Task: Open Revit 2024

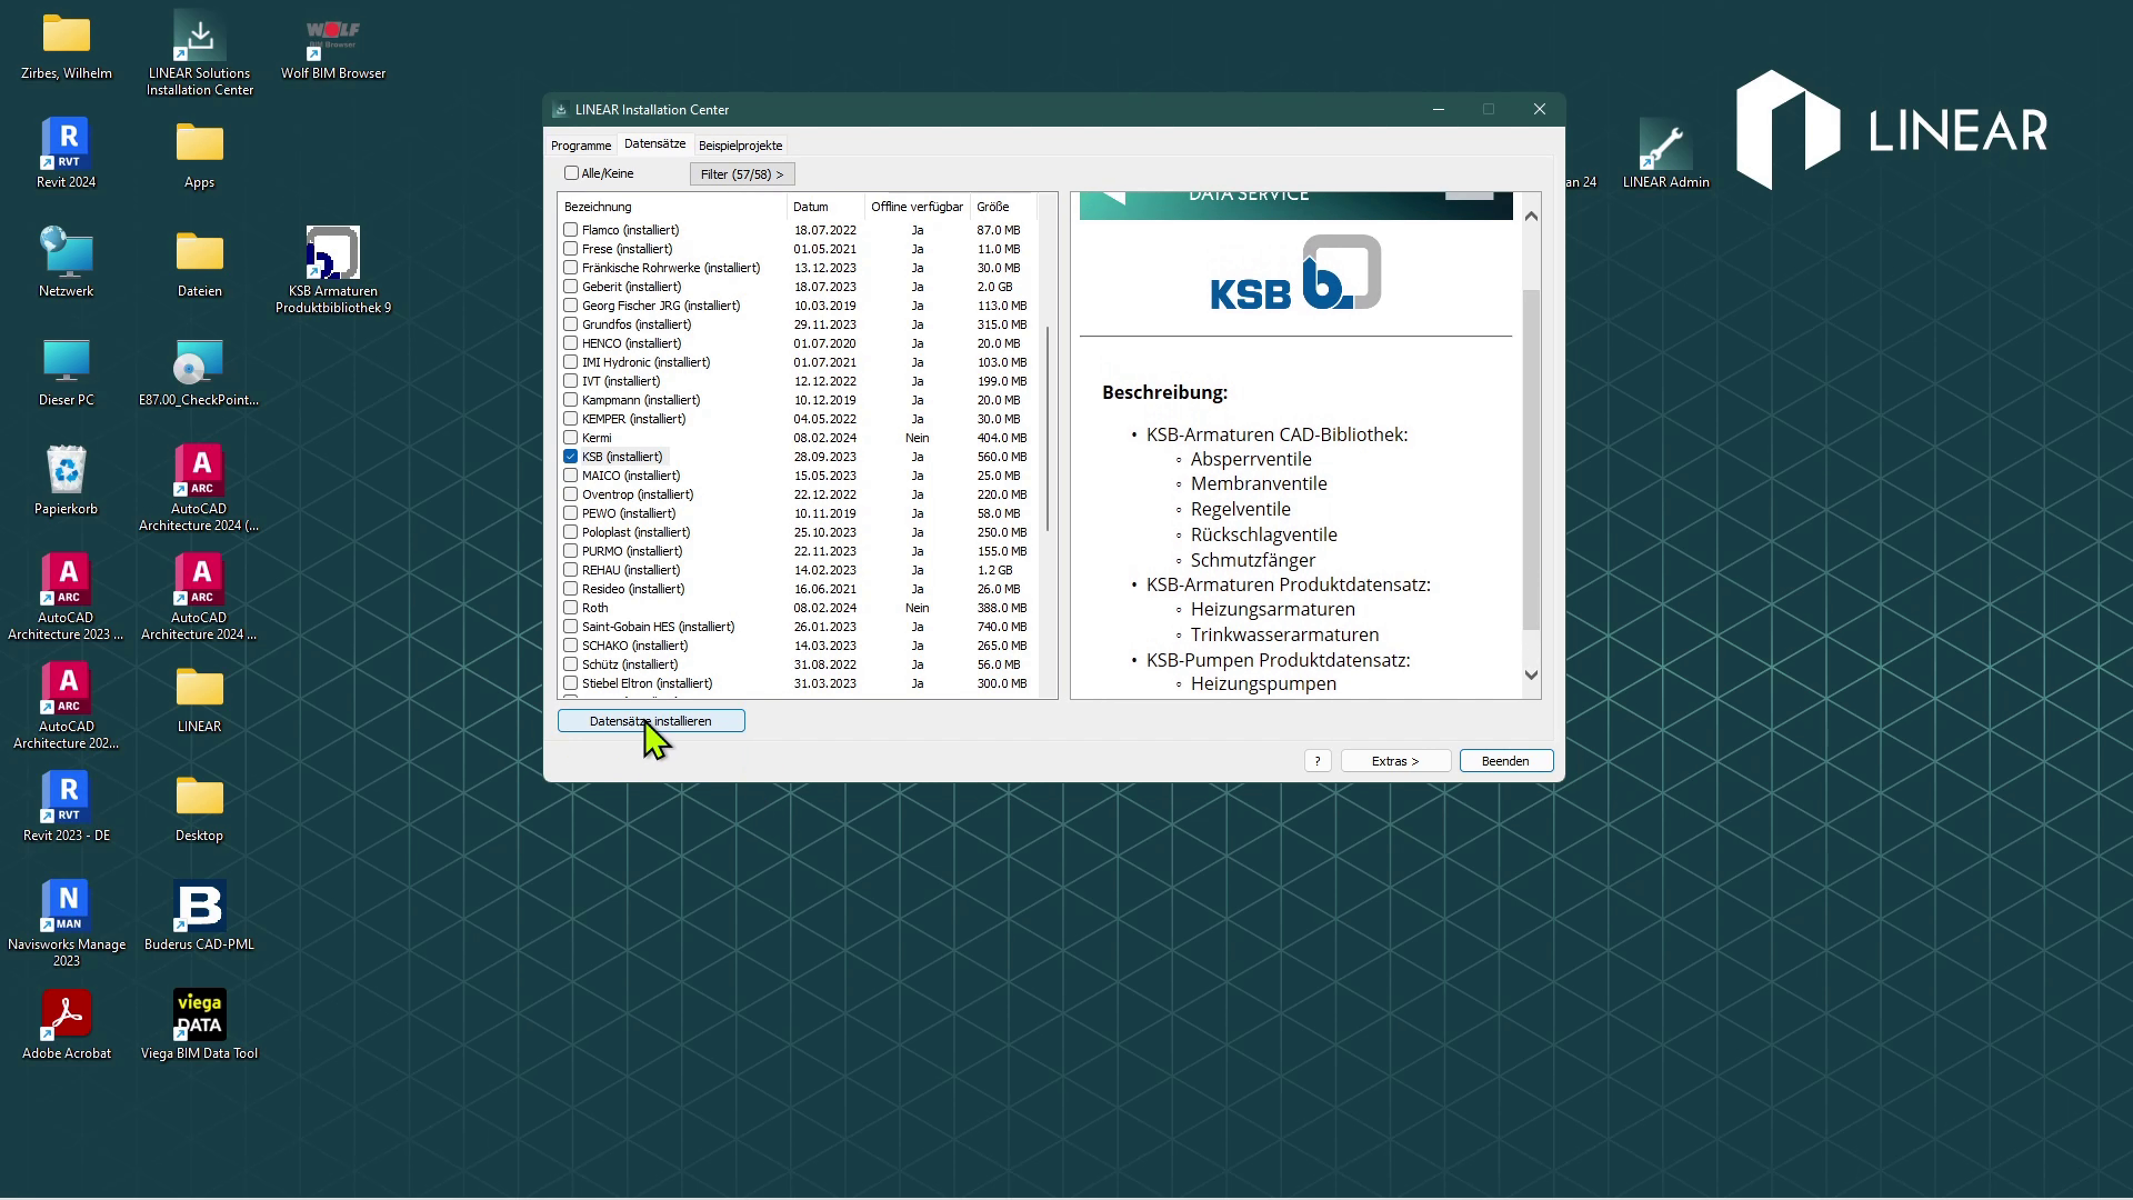Action: coord(65,145)
